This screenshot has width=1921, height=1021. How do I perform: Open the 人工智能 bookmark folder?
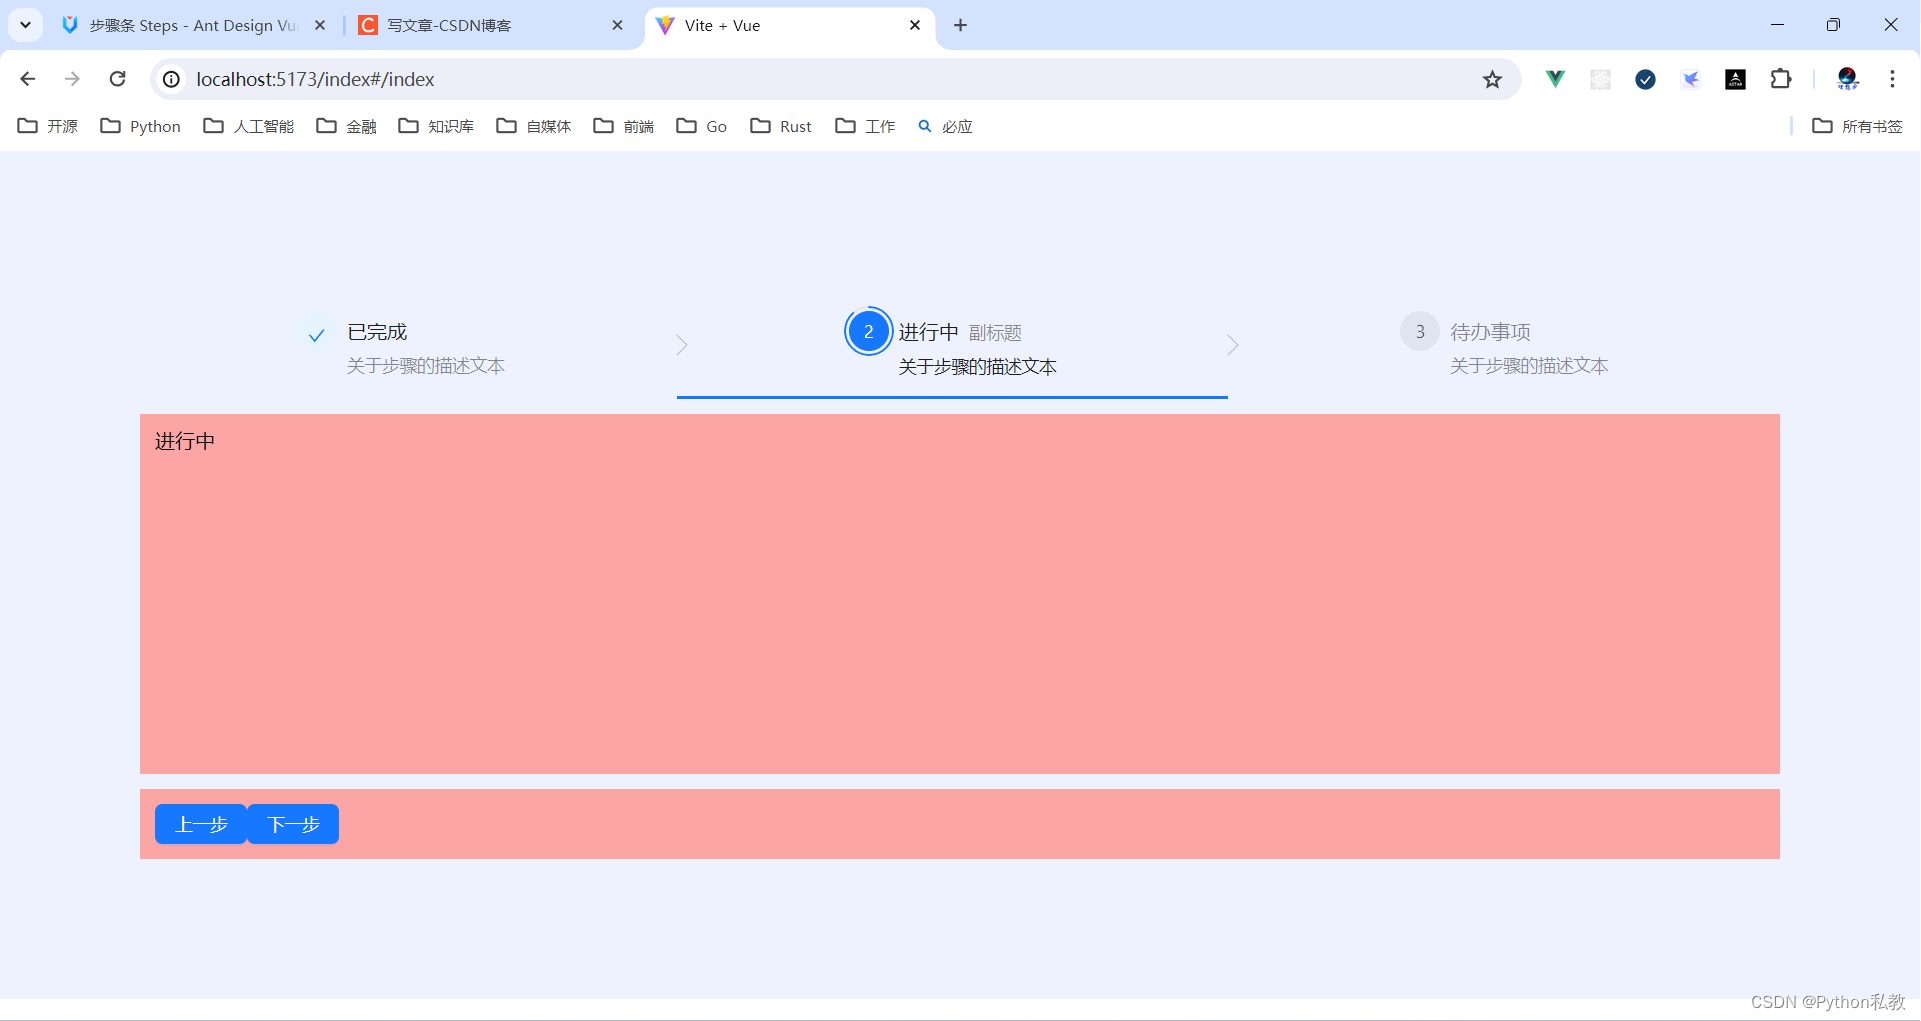pos(249,126)
